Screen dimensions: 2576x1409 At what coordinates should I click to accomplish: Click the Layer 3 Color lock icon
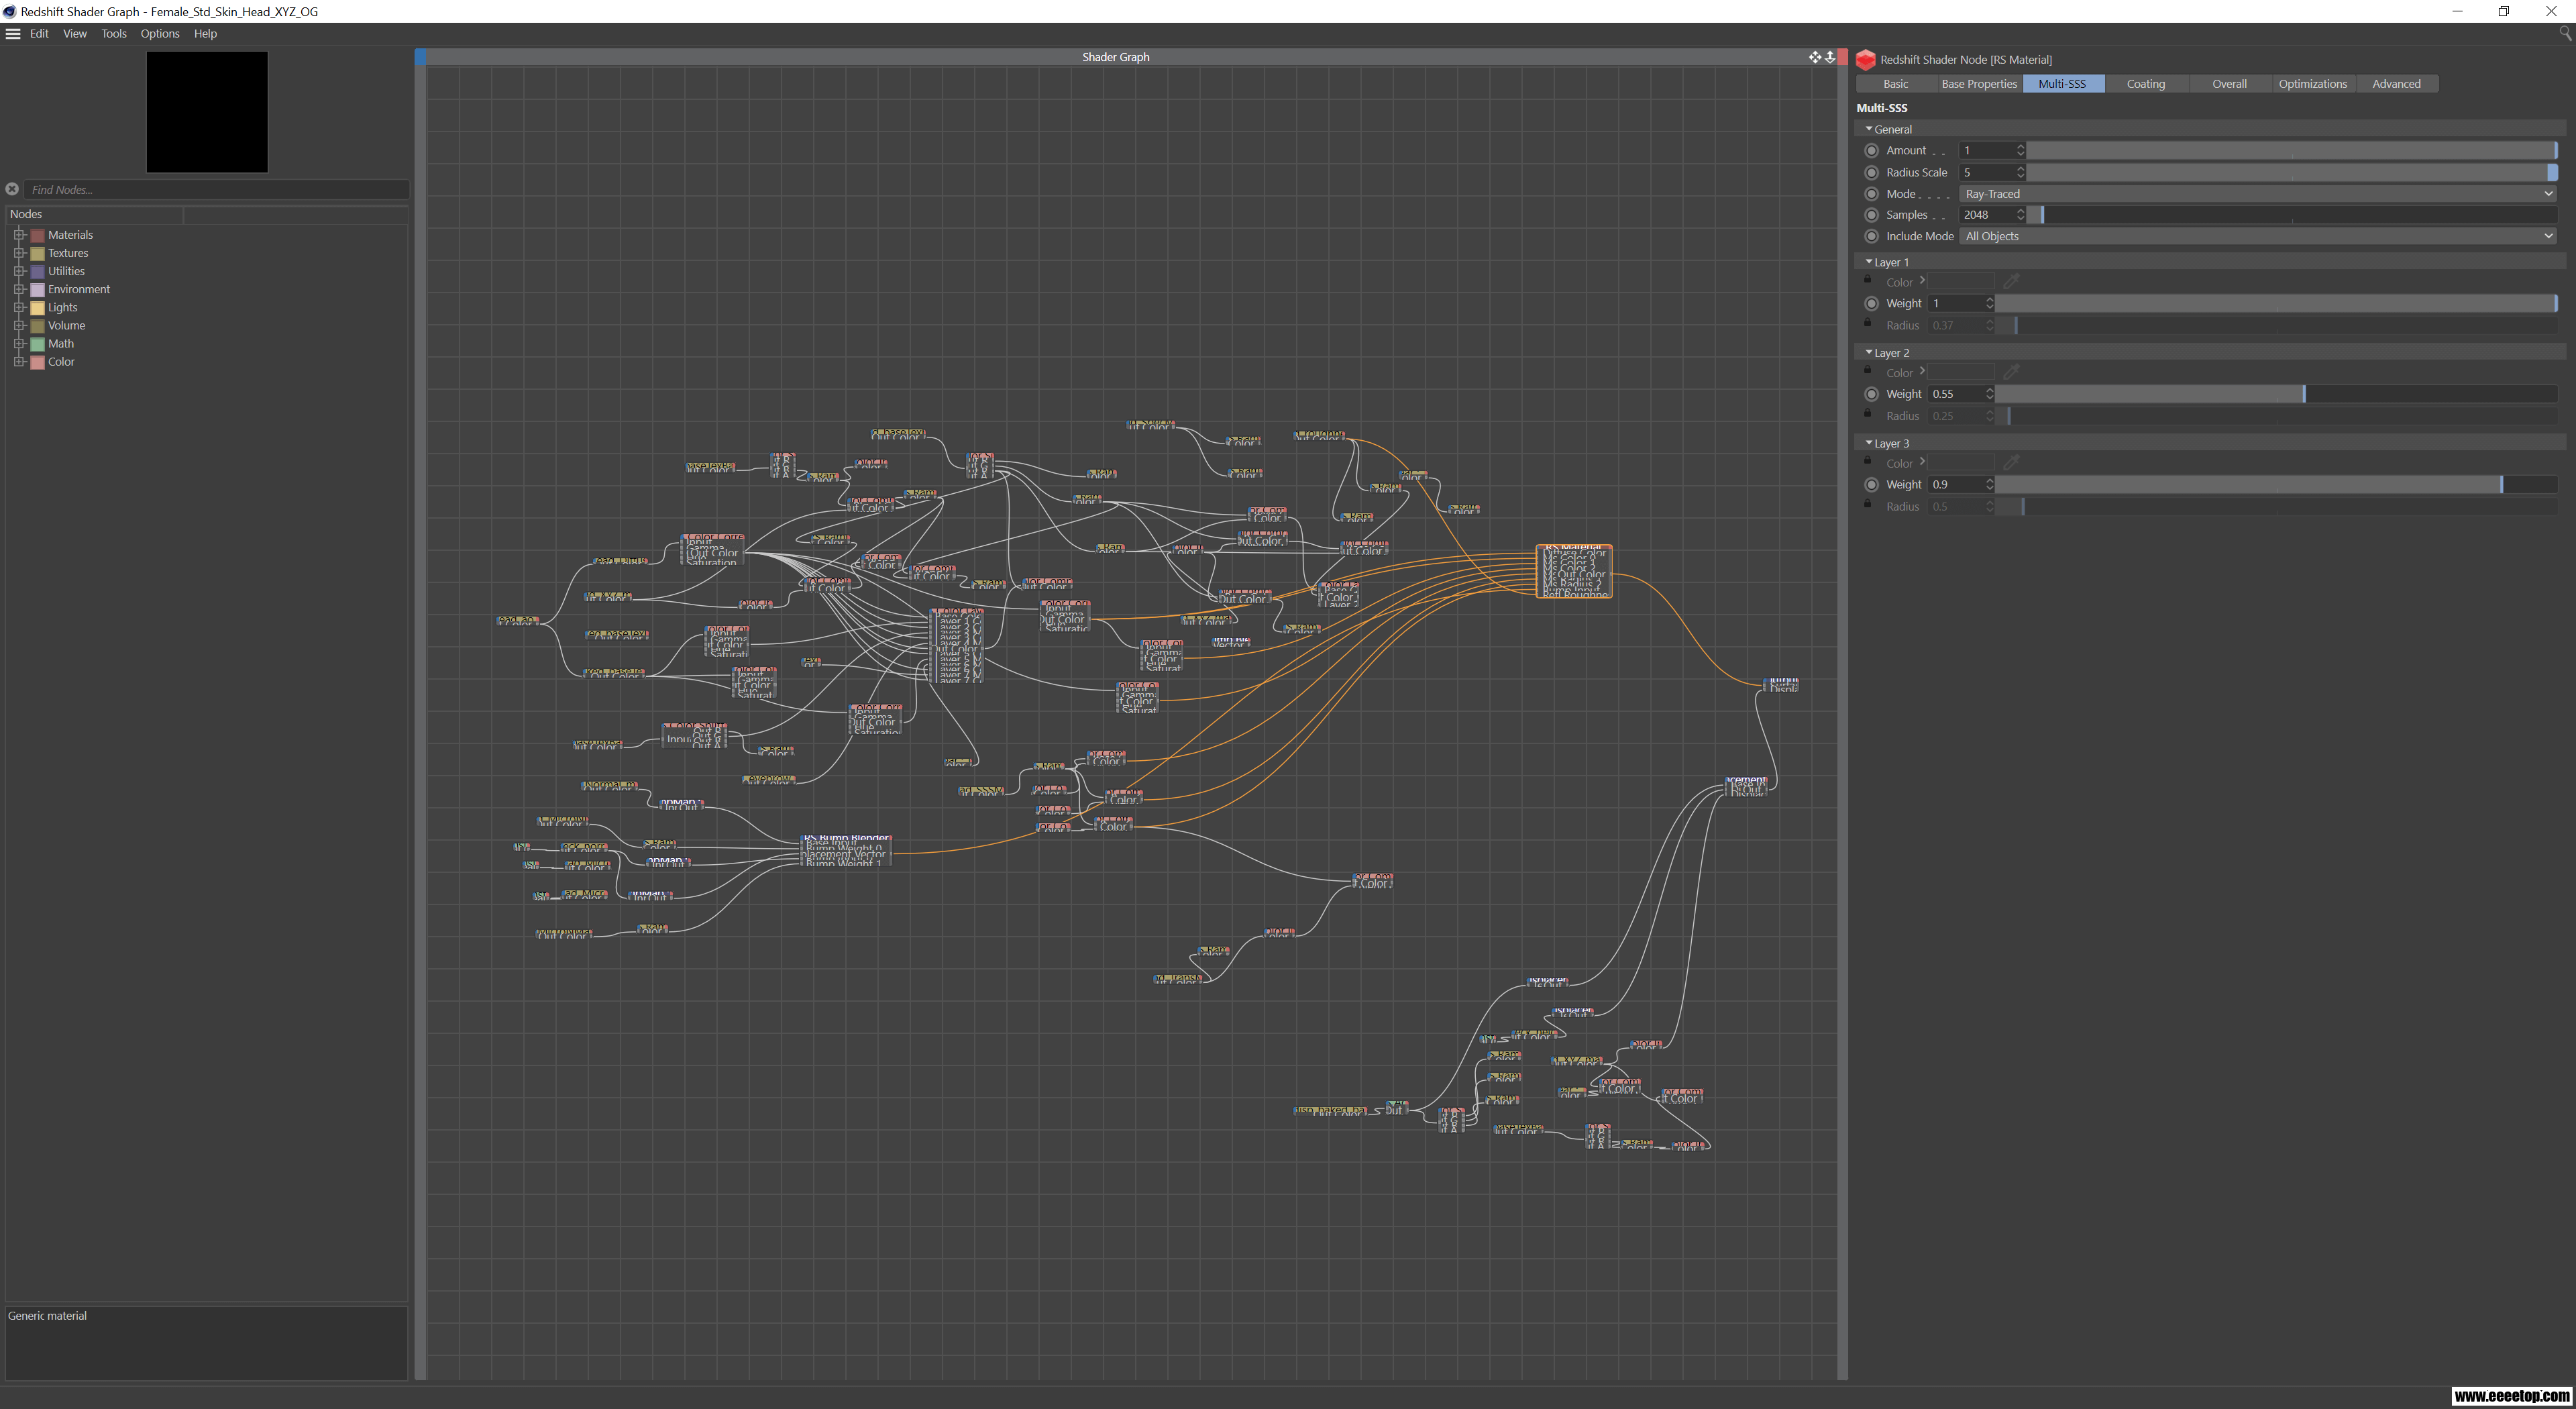[1867, 460]
